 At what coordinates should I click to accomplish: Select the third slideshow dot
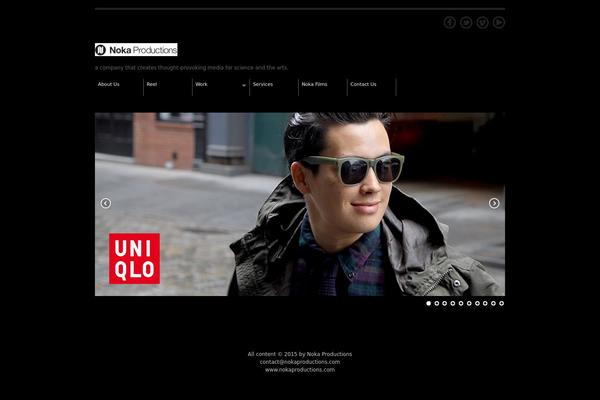445,303
